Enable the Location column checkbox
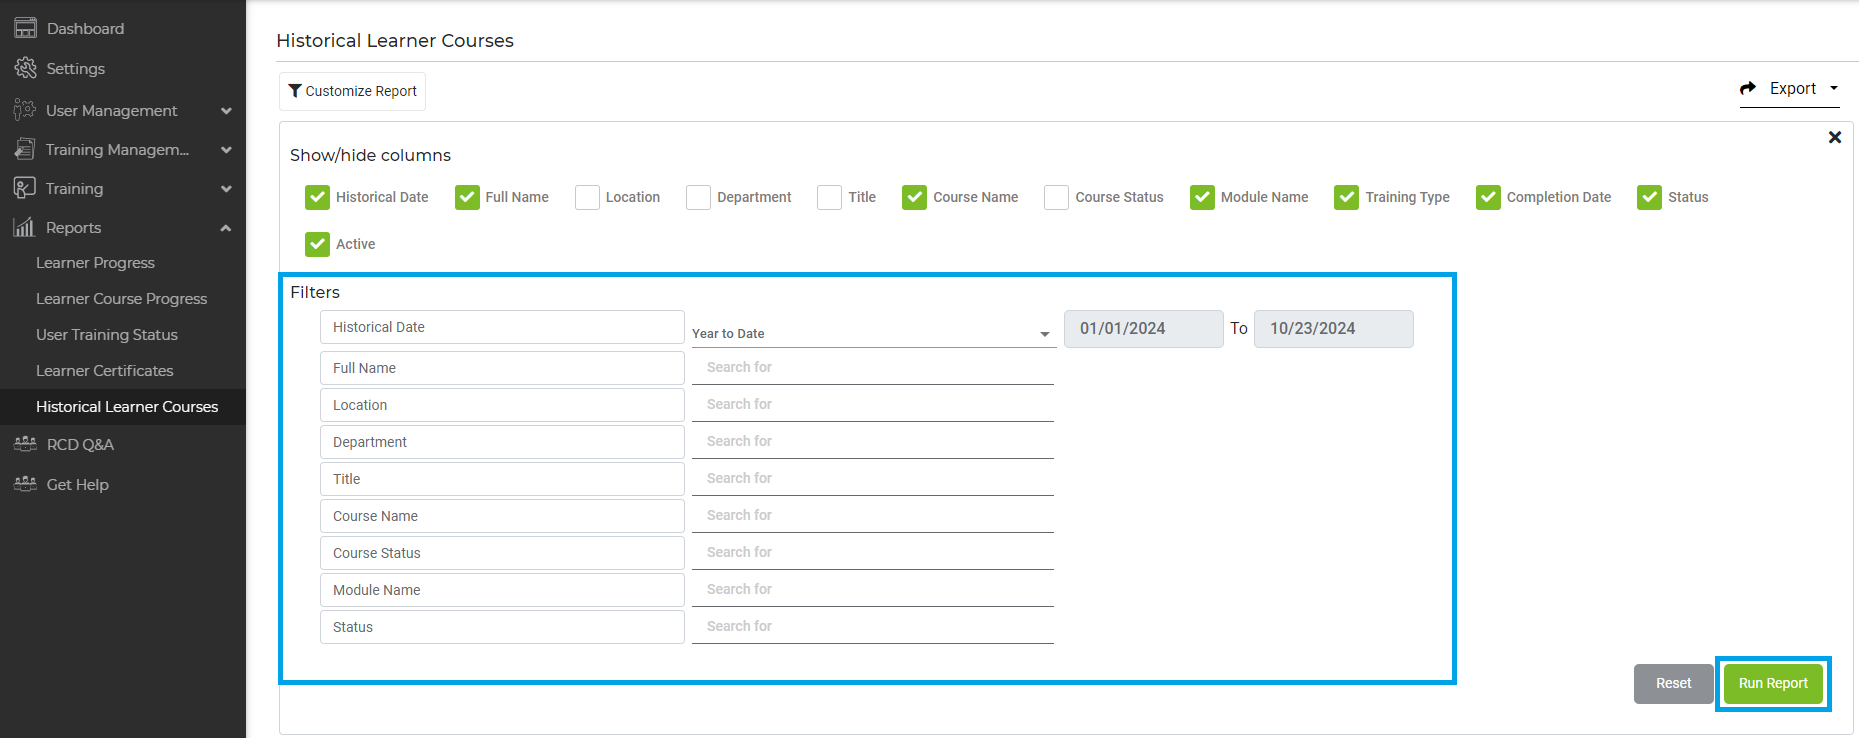1859x738 pixels. [587, 197]
